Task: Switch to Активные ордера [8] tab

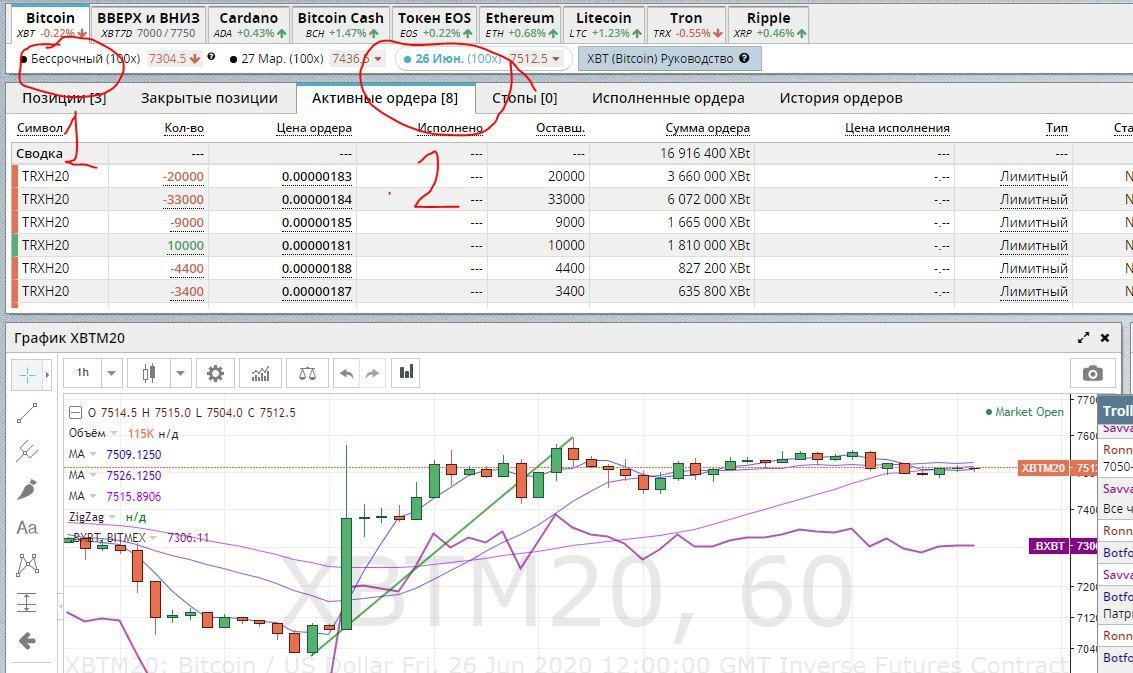Action: coord(385,98)
